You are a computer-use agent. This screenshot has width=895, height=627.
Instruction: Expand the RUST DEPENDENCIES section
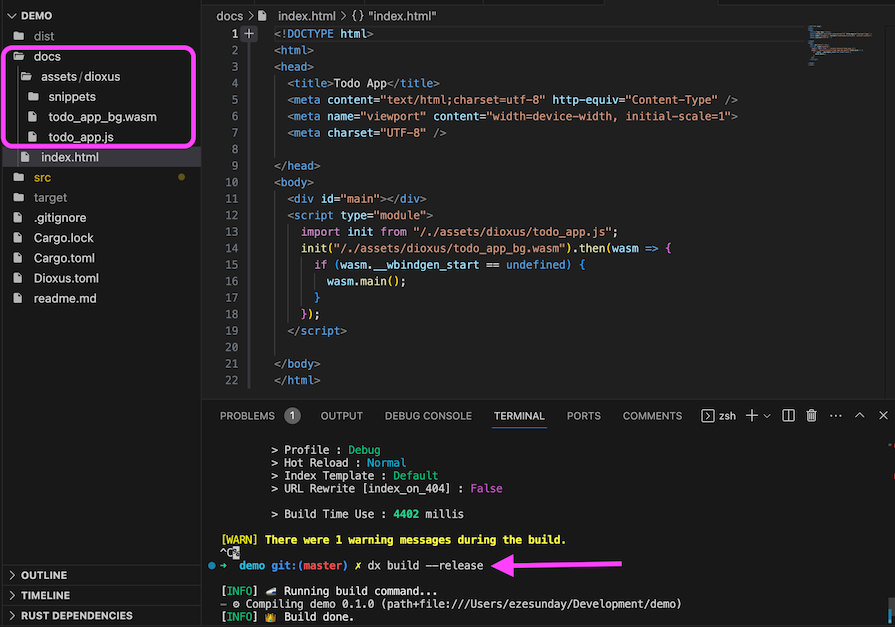(x=70, y=615)
